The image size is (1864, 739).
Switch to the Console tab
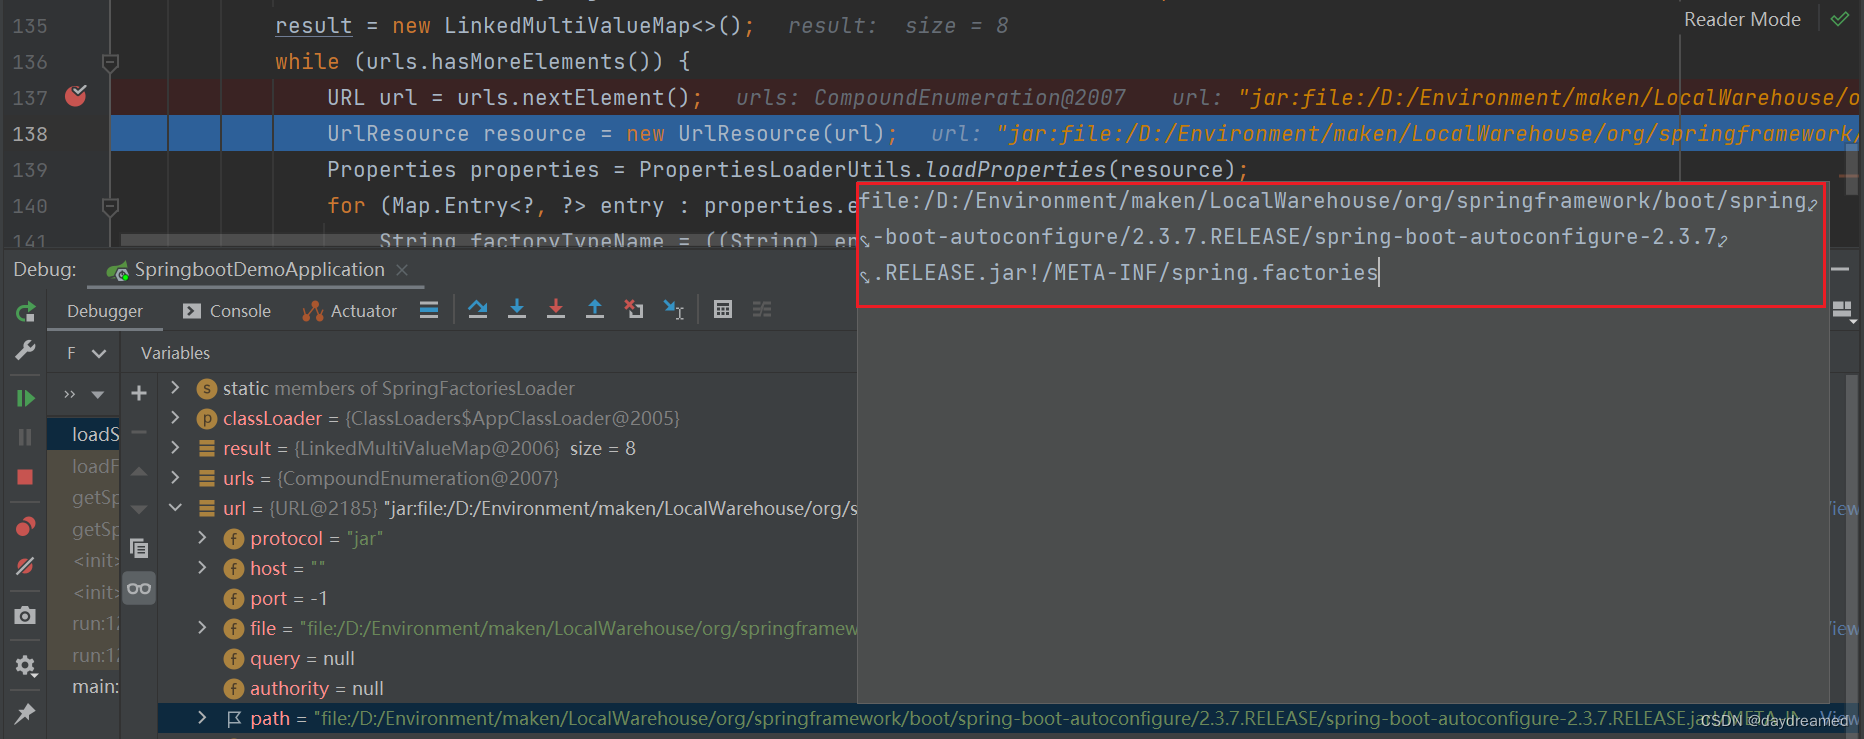click(227, 311)
